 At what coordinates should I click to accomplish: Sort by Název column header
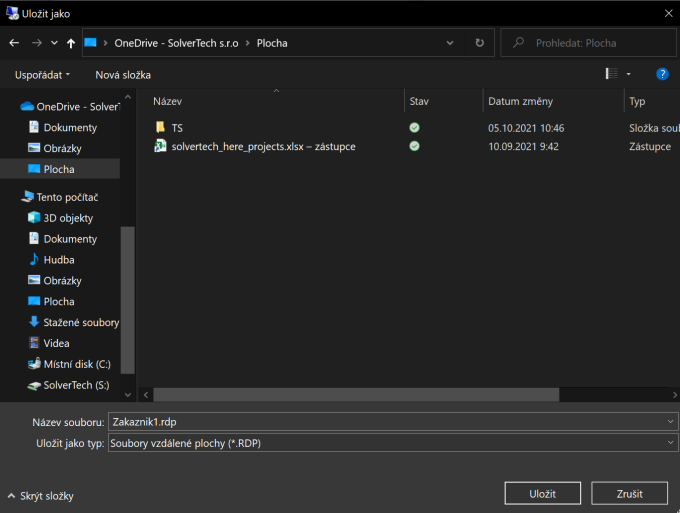tap(167, 101)
